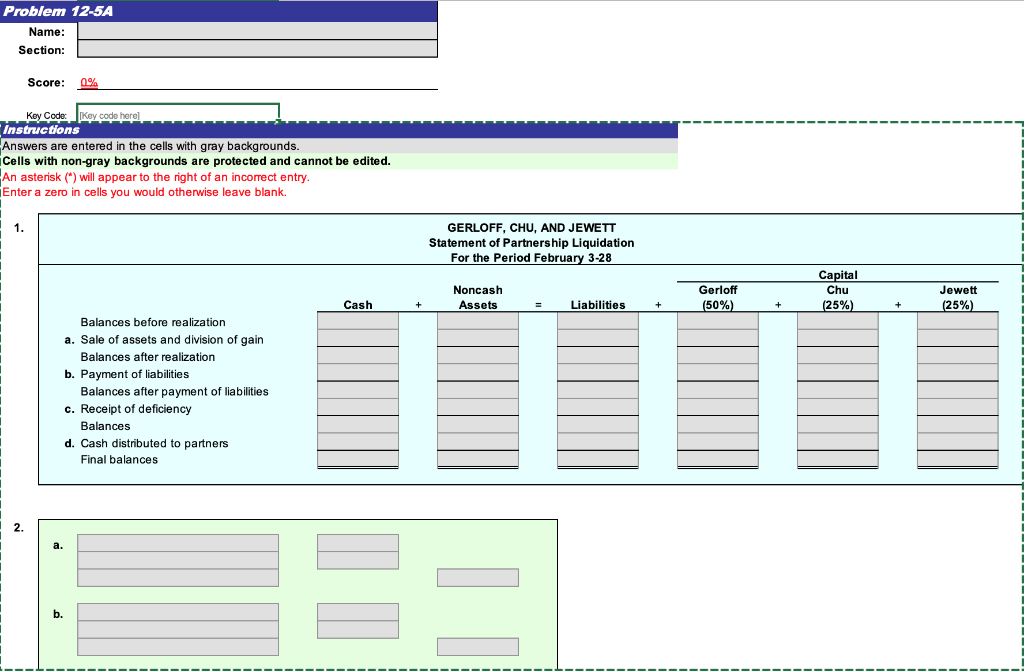The height and width of the screenshot is (671, 1024).
Task: Click credit amount cell in entry 2a
Action: tap(478, 578)
